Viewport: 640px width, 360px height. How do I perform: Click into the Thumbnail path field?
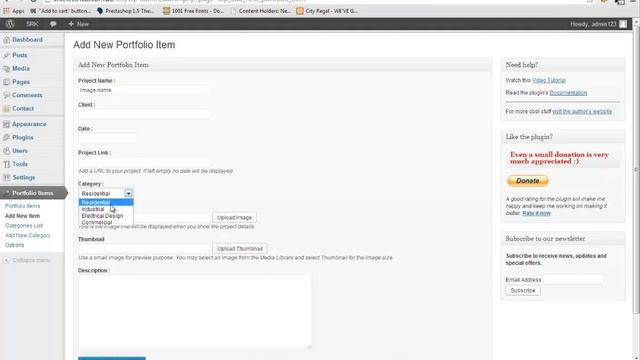click(145, 249)
